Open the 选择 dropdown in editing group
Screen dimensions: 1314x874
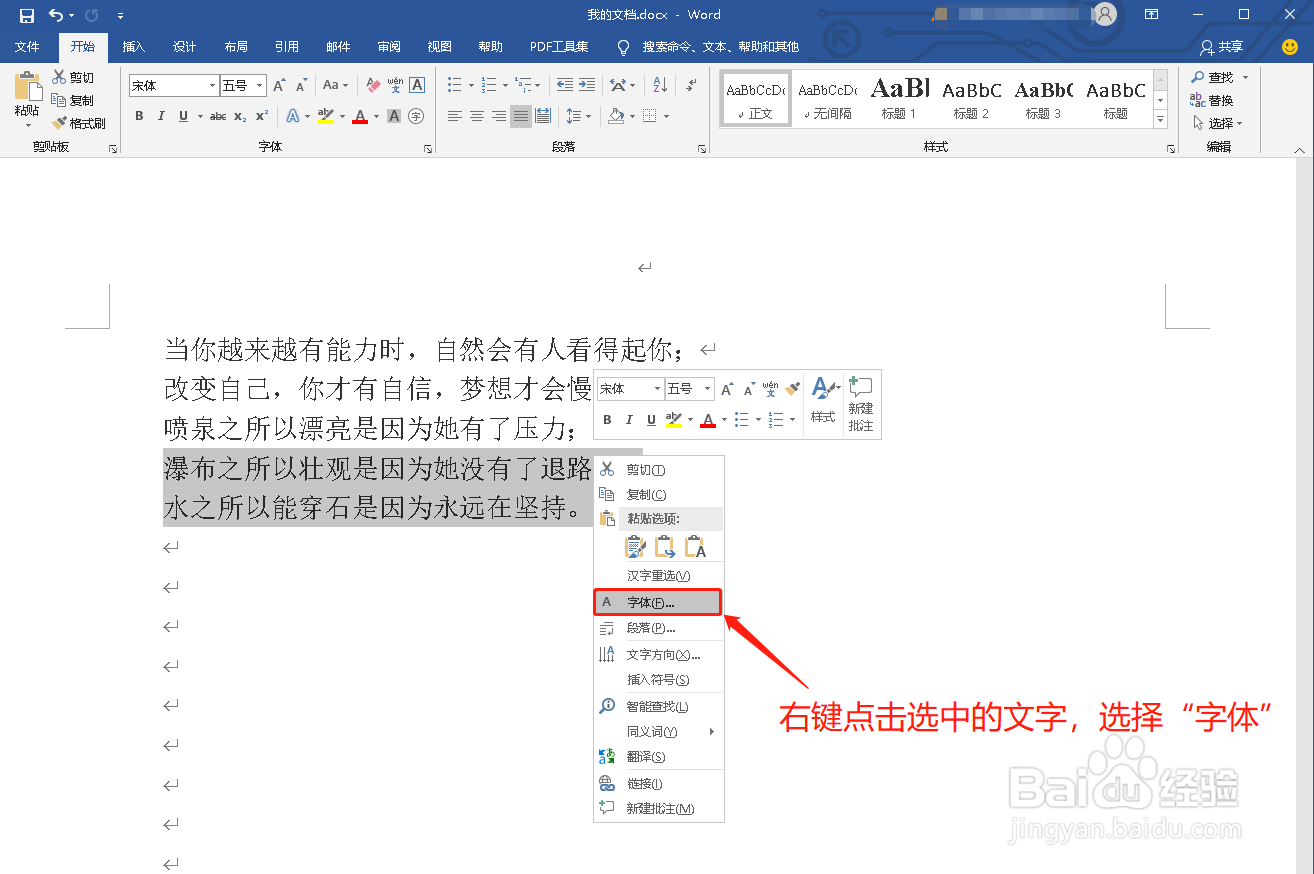tap(1218, 123)
